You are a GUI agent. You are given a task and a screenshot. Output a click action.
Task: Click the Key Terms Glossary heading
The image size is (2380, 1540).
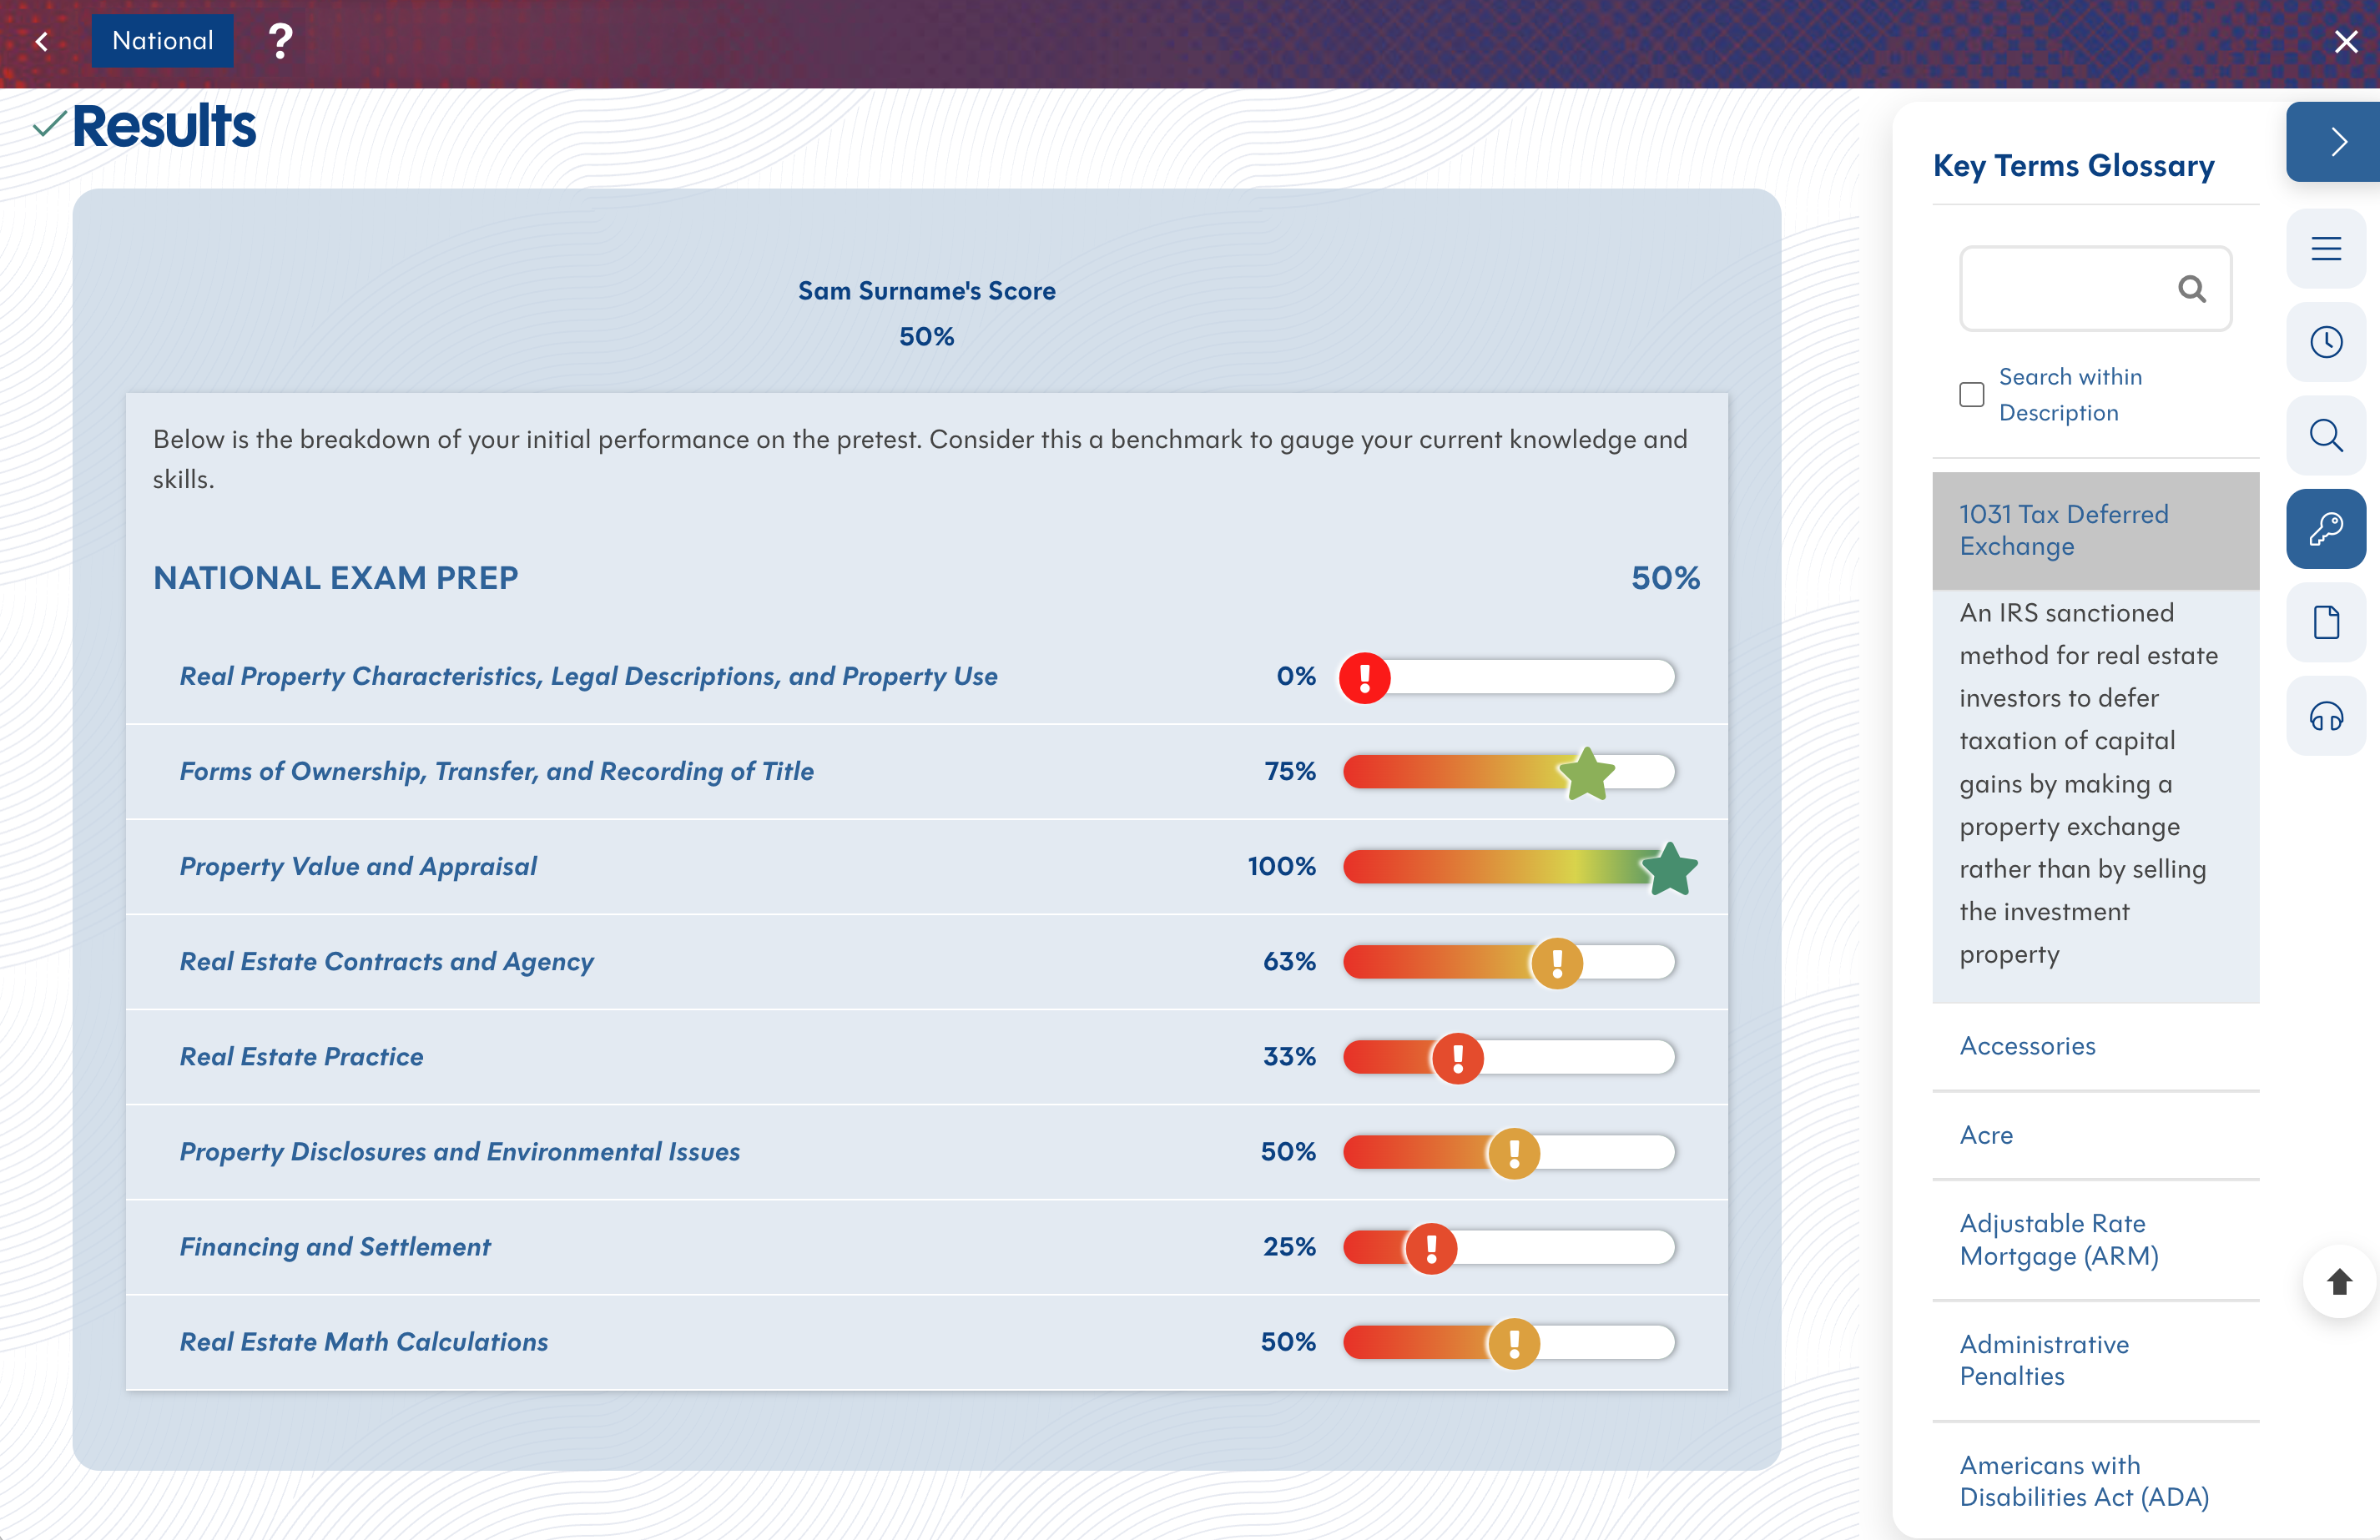pos(2074,166)
